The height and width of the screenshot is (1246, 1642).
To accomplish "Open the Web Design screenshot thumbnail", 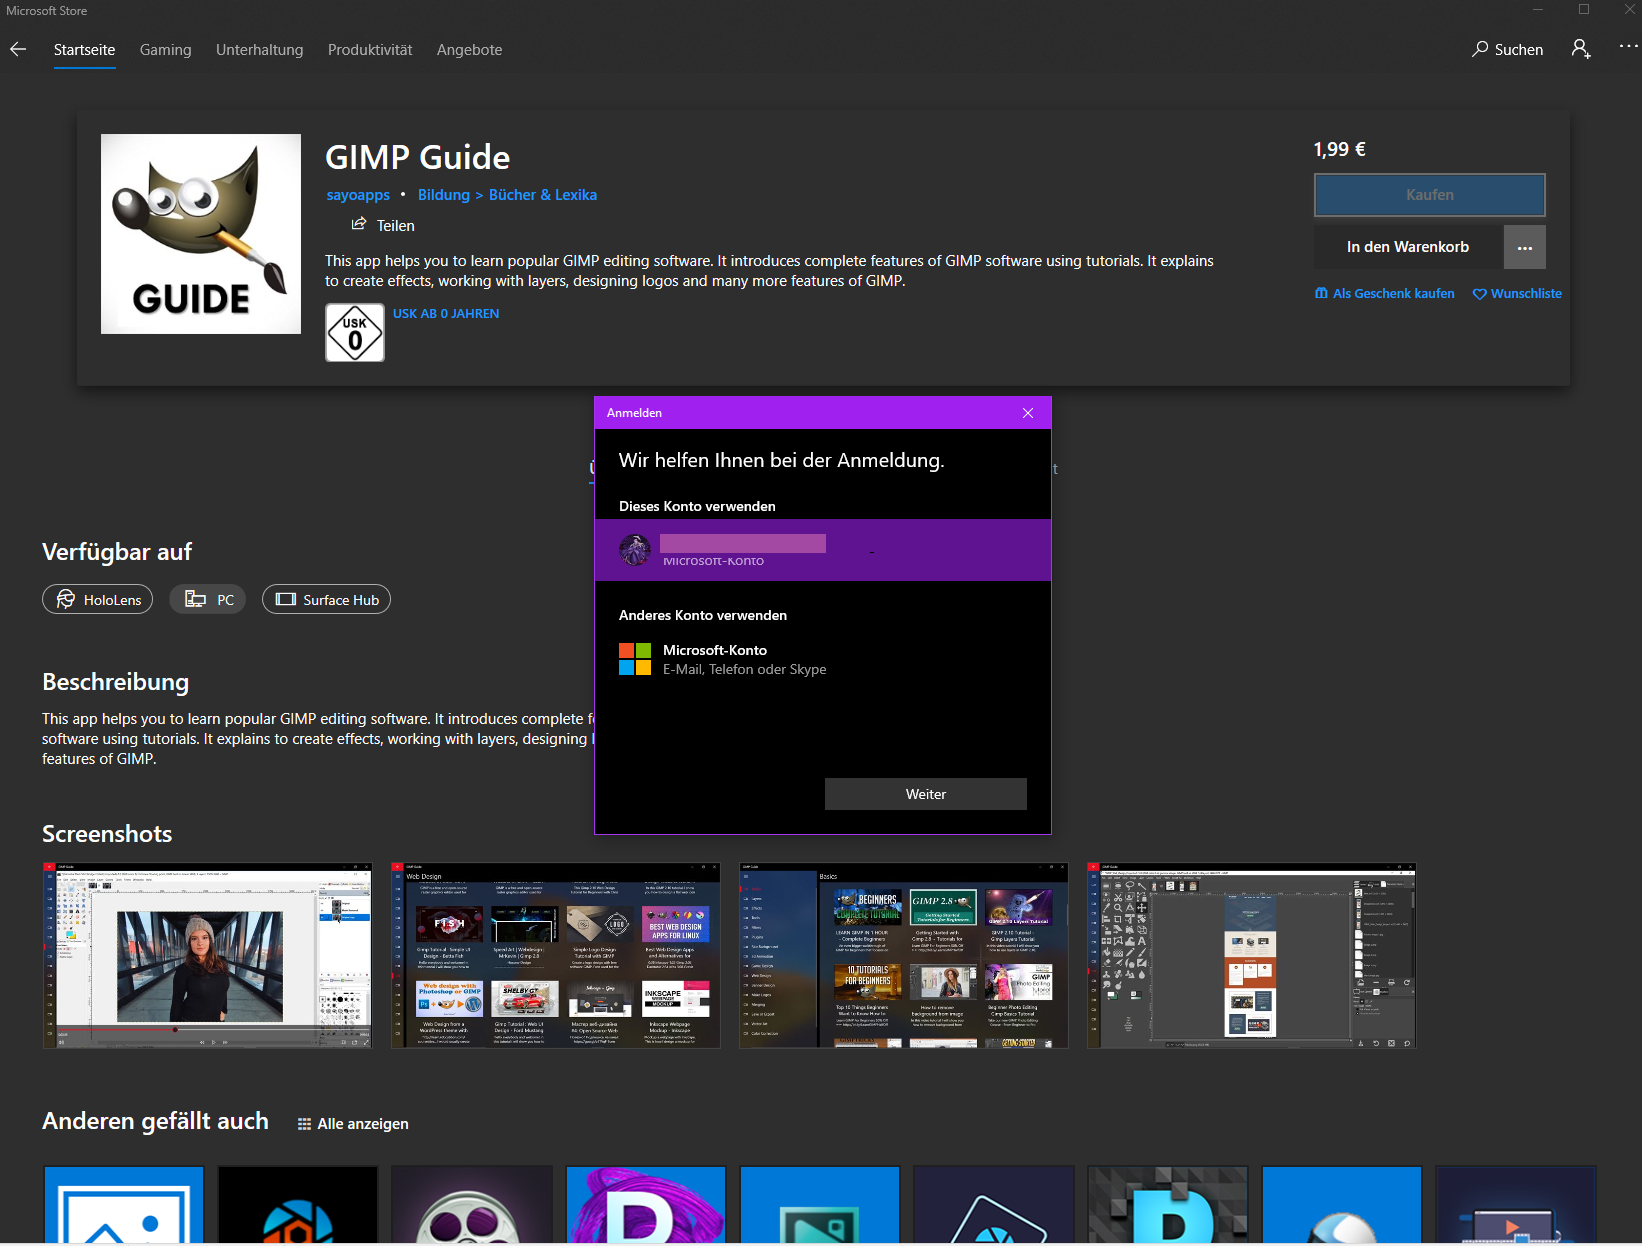I will coord(556,956).
